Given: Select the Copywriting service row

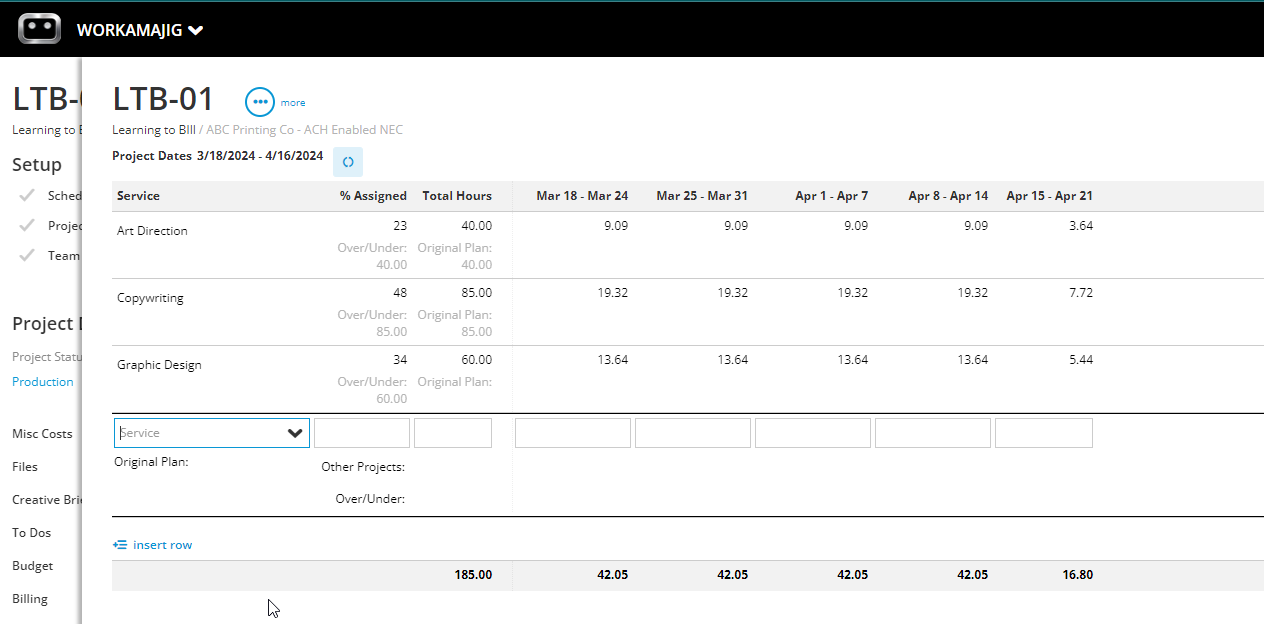Looking at the screenshot, I should coord(688,312).
